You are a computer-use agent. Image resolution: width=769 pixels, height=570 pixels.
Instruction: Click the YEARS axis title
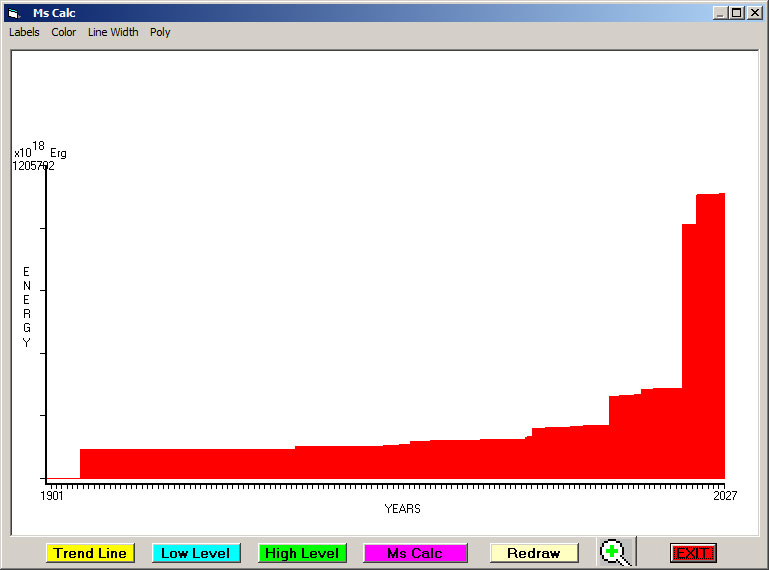tap(402, 509)
